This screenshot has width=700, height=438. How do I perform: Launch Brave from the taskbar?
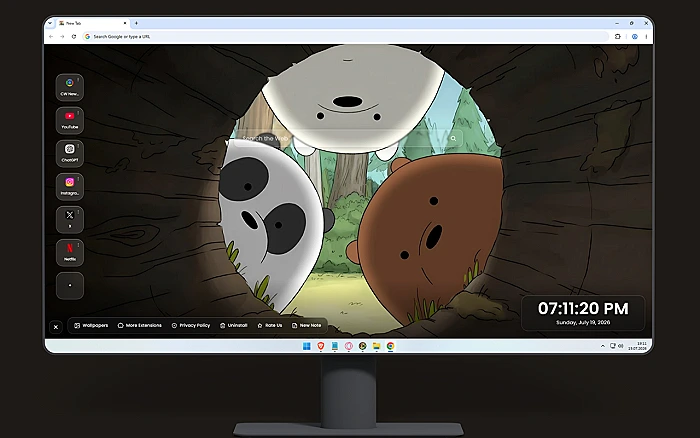coord(321,346)
